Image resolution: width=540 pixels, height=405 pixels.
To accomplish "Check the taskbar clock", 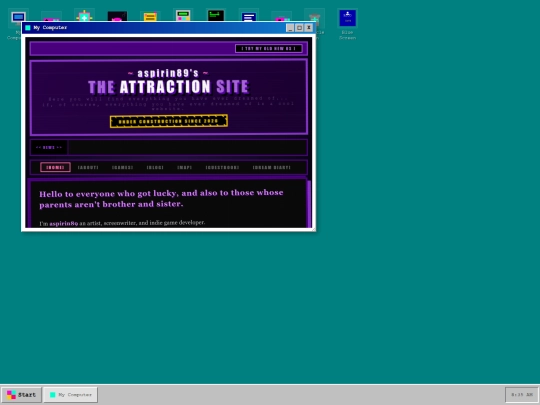I will tap(521, 395).
